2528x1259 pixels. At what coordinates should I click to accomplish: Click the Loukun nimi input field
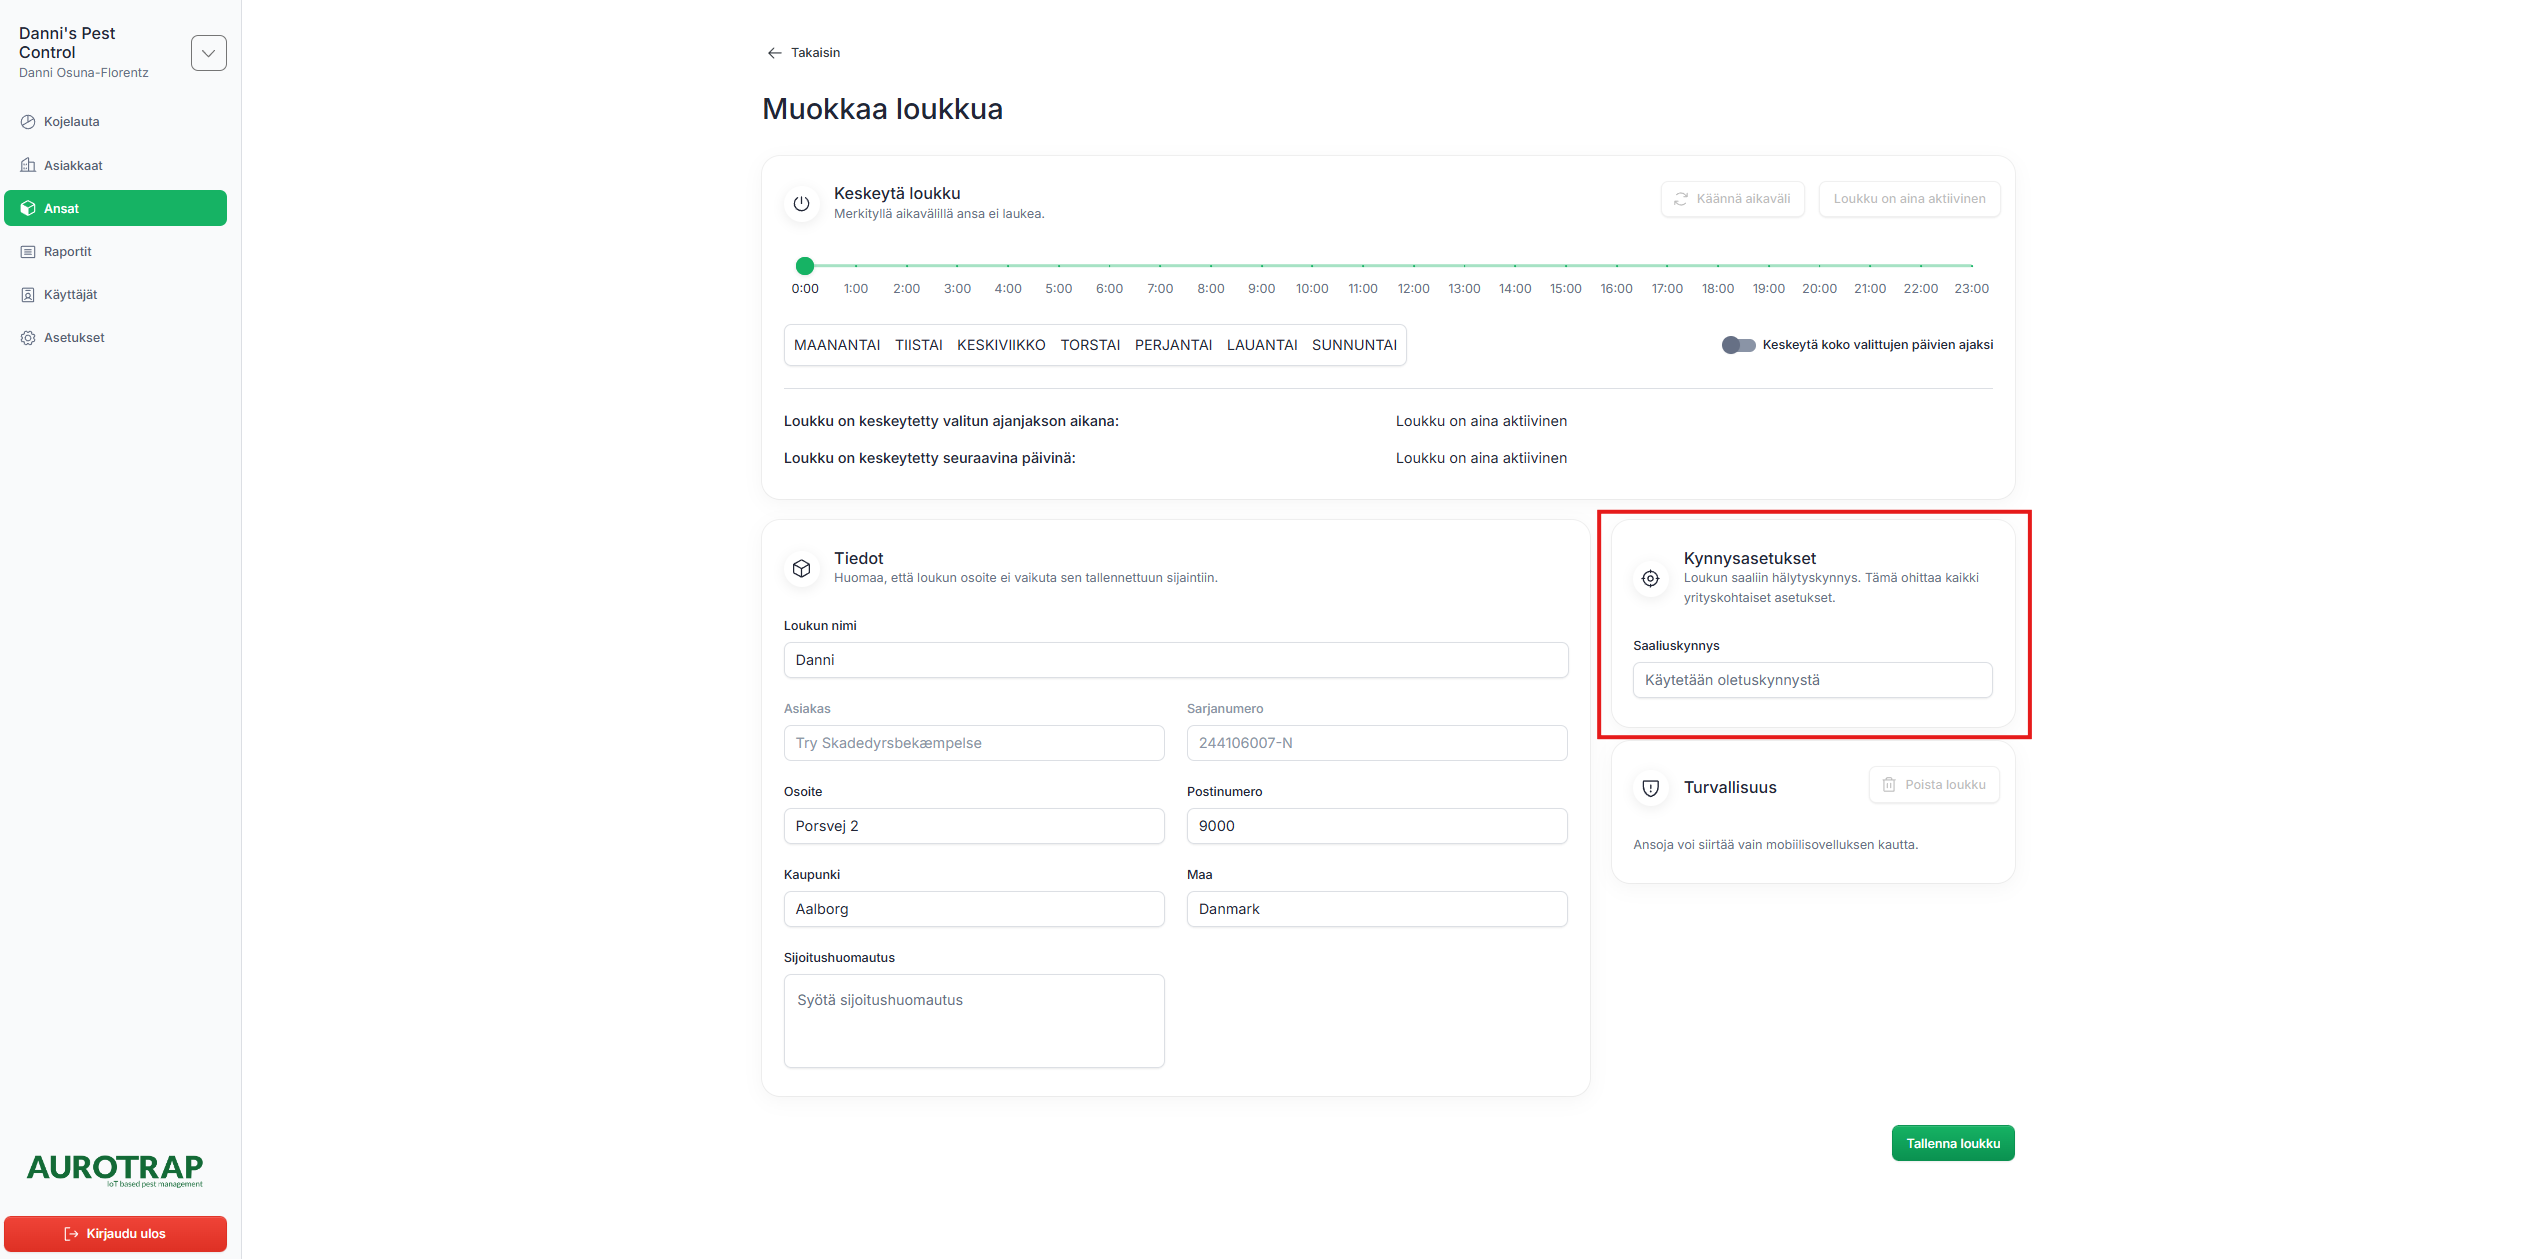click(x=1175, y=660)
